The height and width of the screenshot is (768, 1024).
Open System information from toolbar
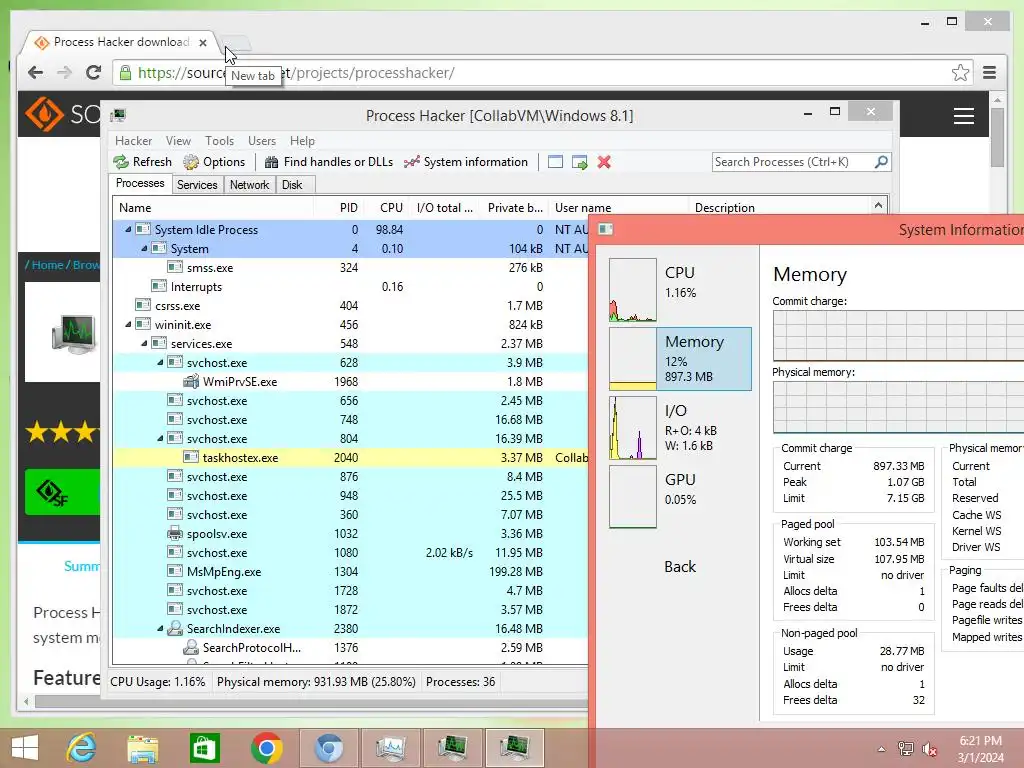point(466,162)
